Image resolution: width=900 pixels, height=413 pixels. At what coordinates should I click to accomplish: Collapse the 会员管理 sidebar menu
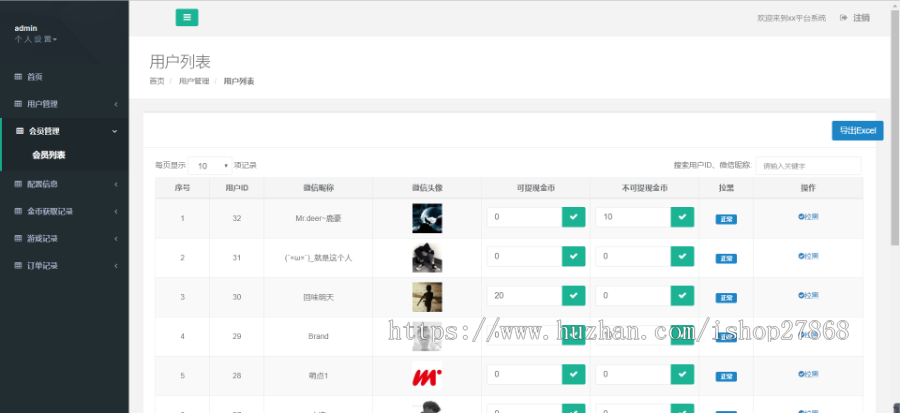point(65,131)
